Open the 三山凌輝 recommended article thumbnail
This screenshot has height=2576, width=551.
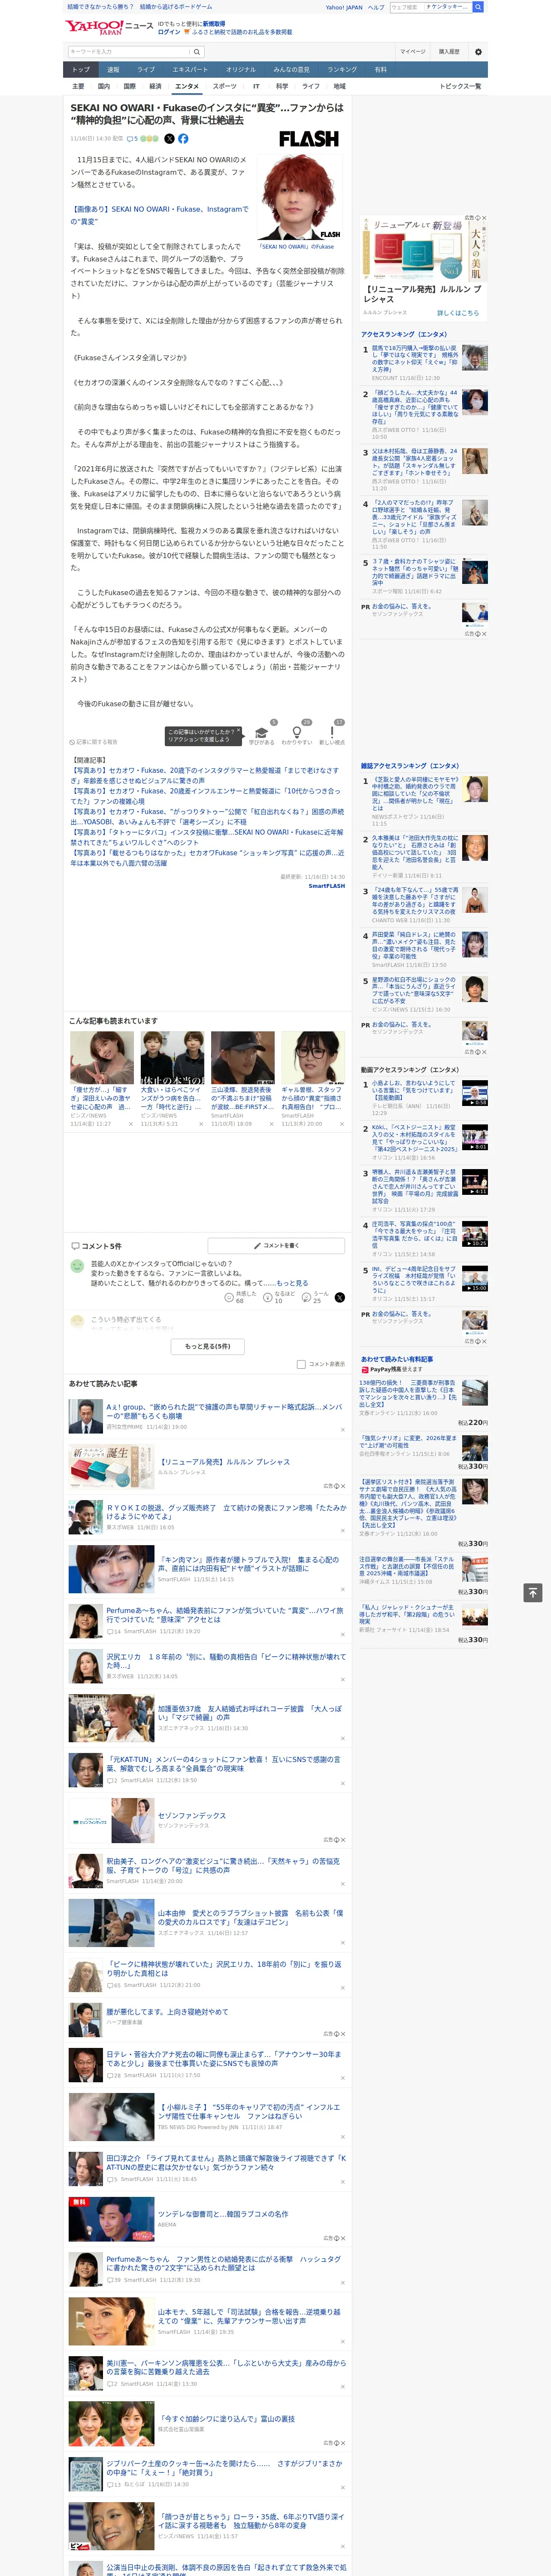pyautogui.click(x=243, y=1057)
